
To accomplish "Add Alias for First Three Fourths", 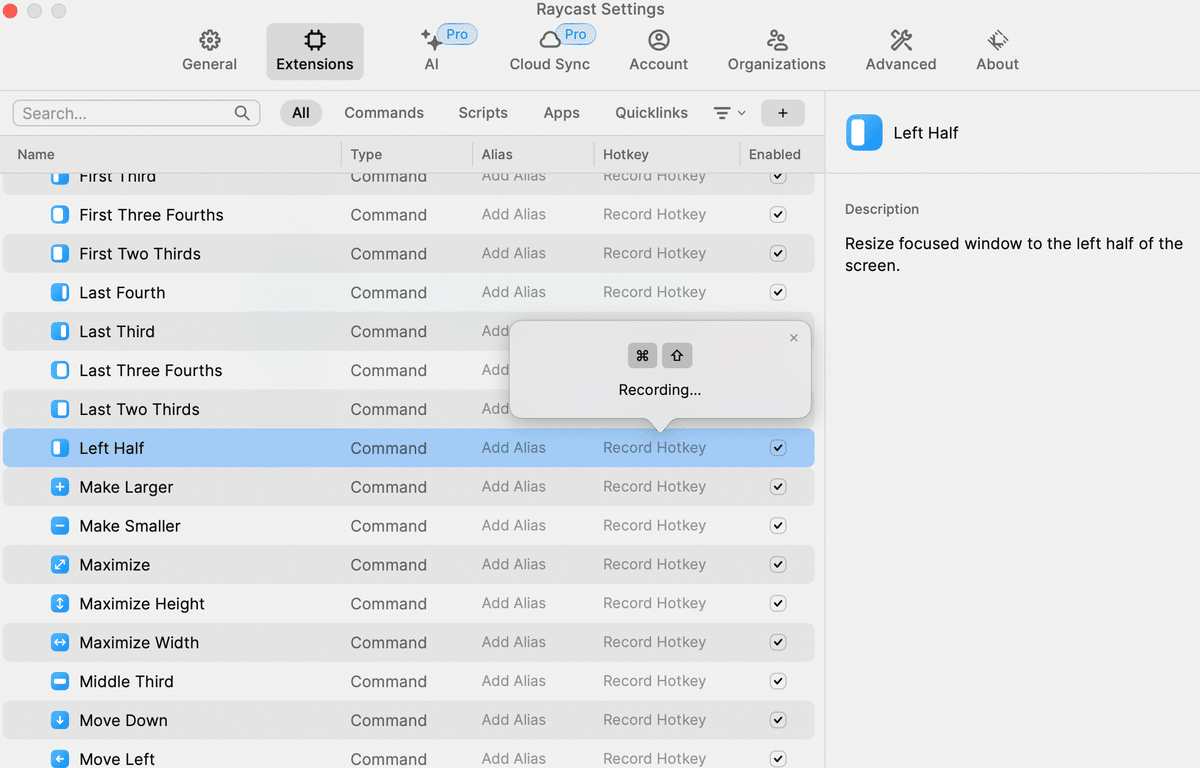I will [x=514, y=214].
